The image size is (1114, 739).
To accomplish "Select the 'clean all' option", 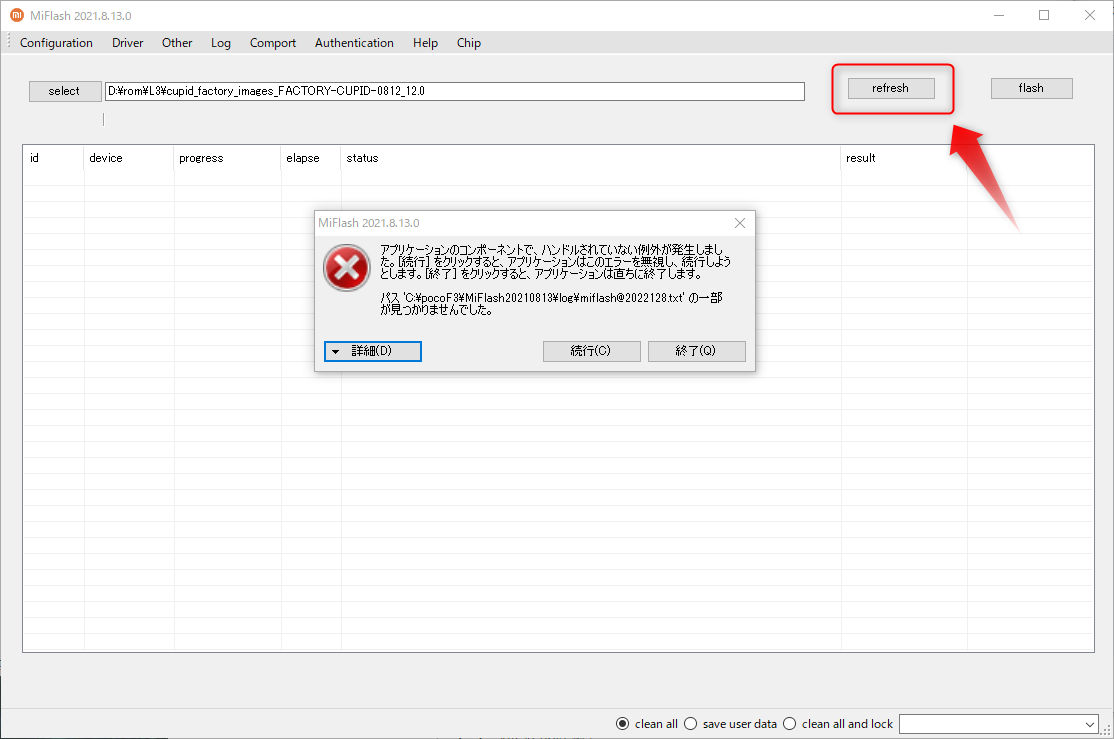I will 621,723.
